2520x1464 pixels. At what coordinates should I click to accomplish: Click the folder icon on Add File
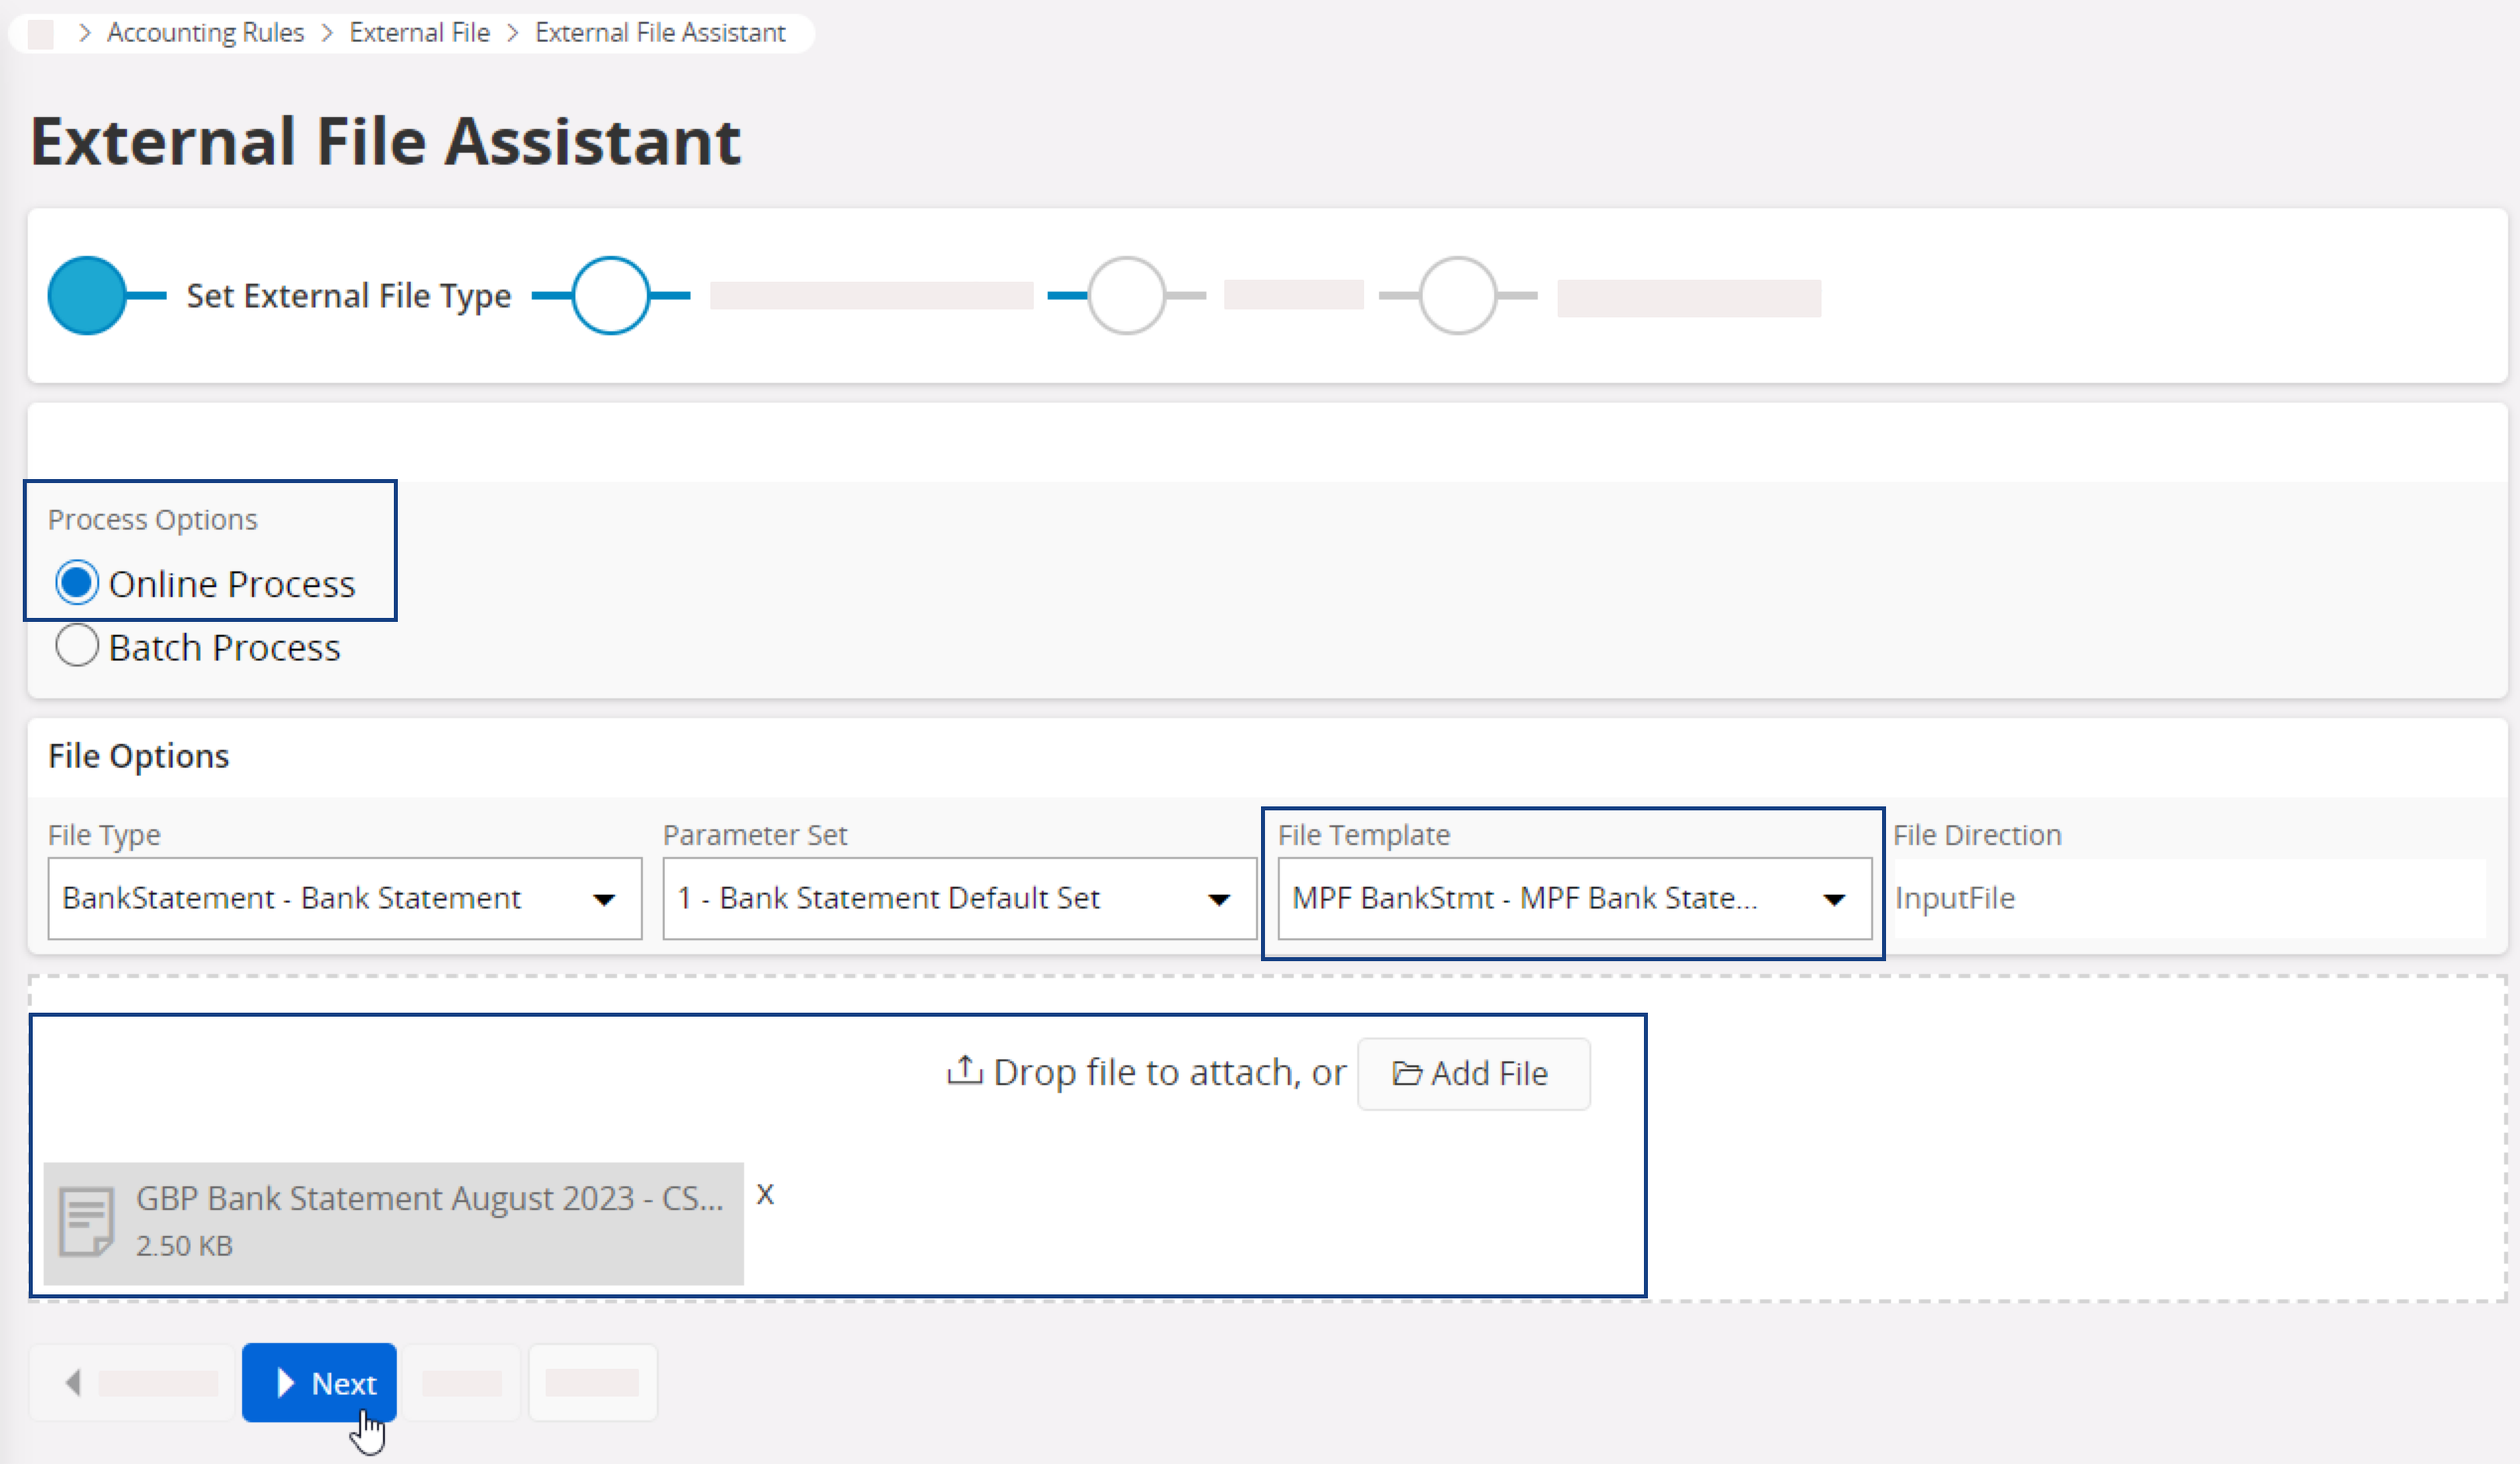point(1407,1074)
